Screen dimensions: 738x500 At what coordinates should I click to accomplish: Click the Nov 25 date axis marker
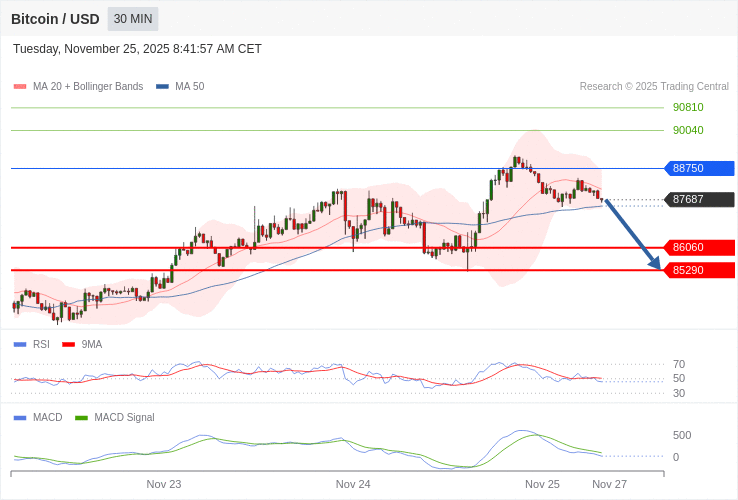(x=542, y=484)
